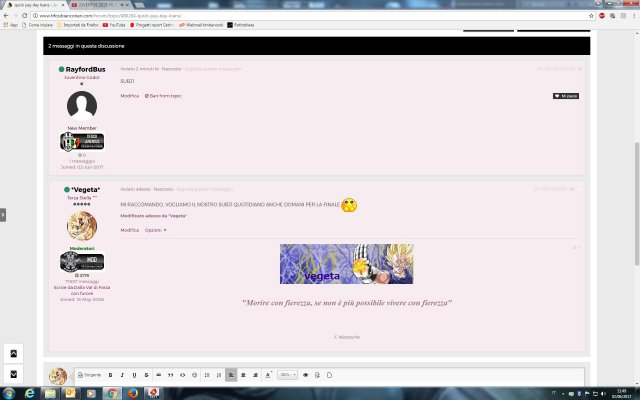Share RayfordBus's post using the share icon

[x=580, y=69]
